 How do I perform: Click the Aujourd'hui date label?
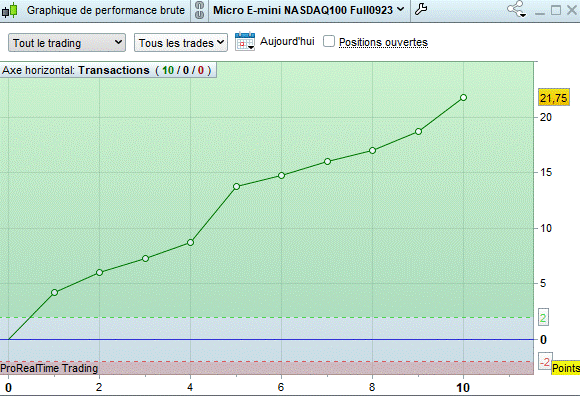coord(287,41)
